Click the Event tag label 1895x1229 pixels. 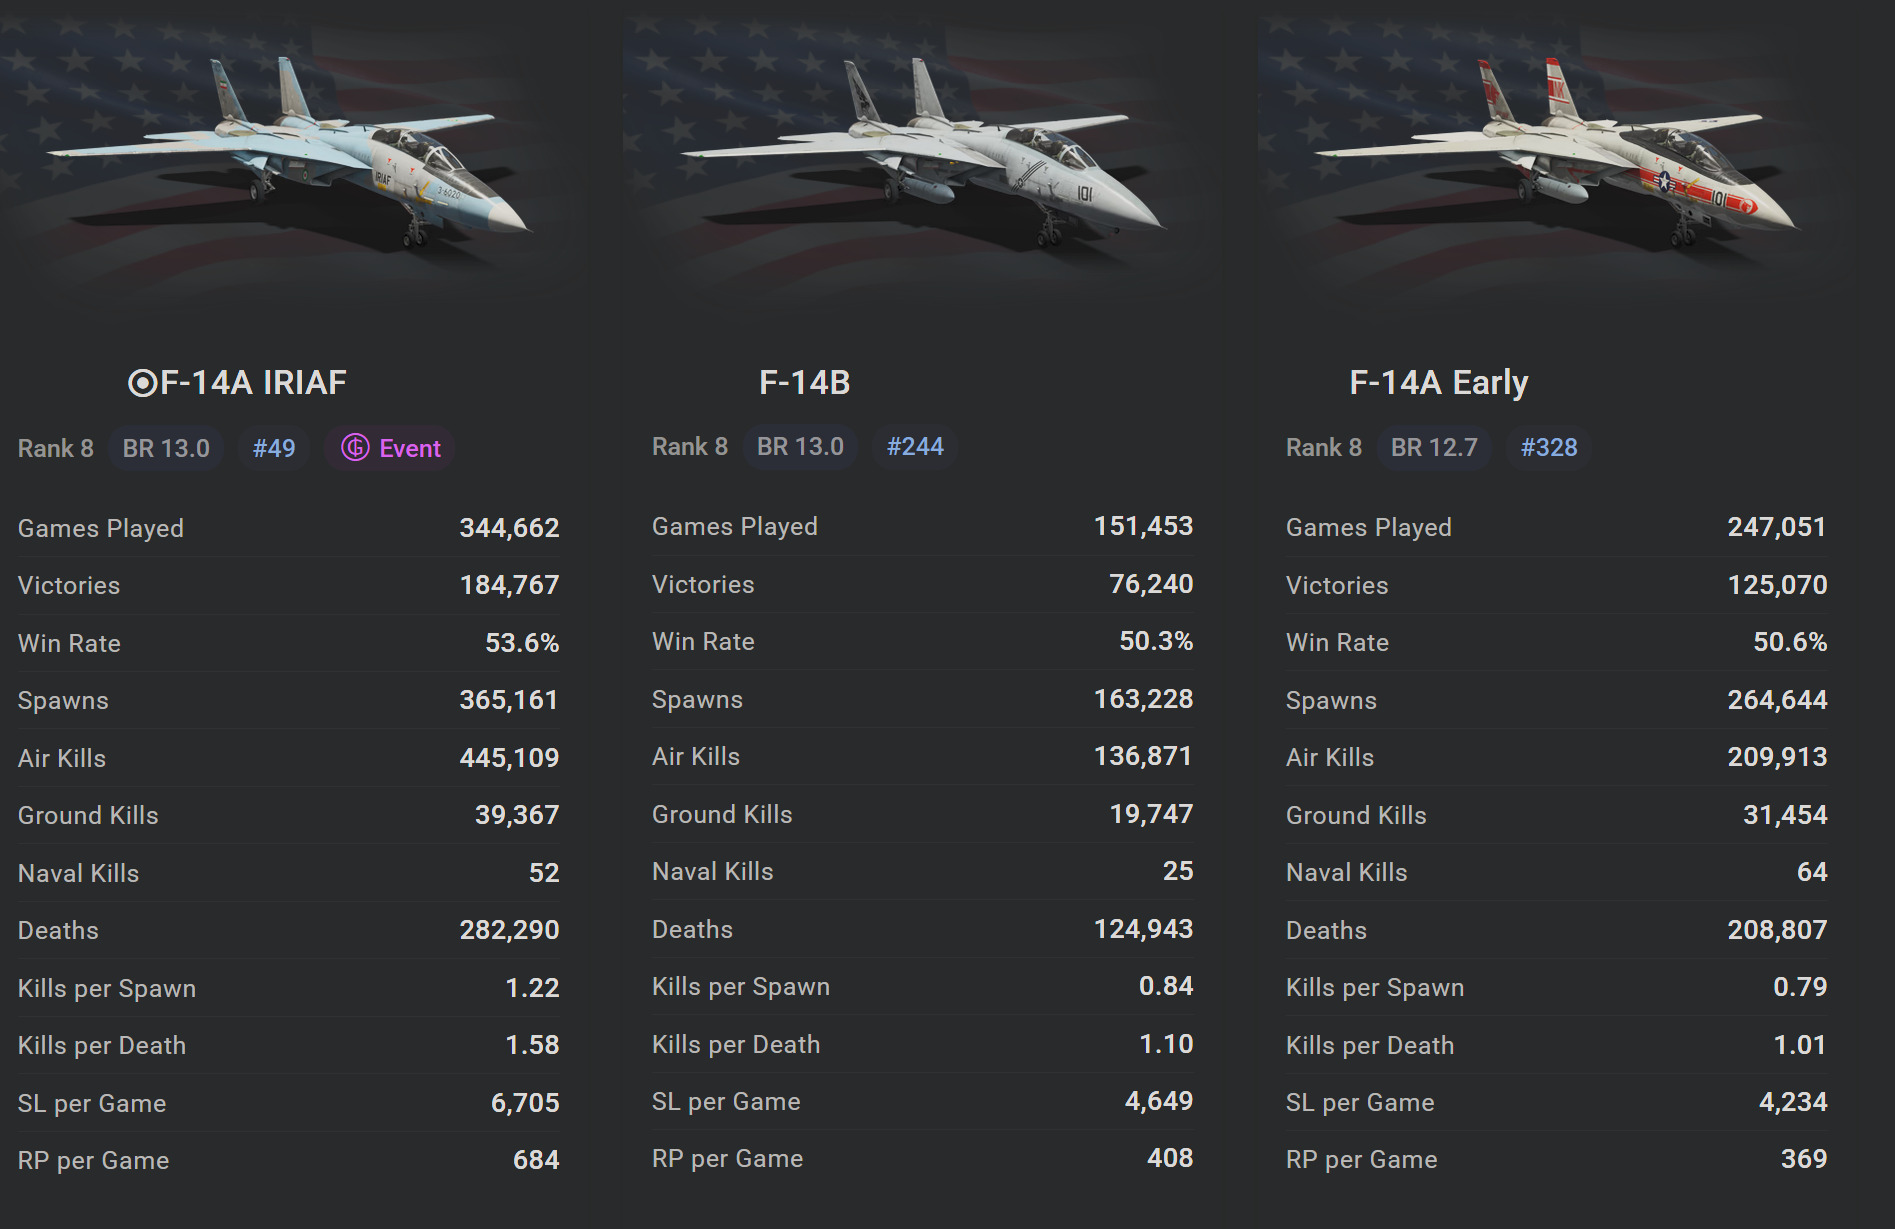point(410,449)
